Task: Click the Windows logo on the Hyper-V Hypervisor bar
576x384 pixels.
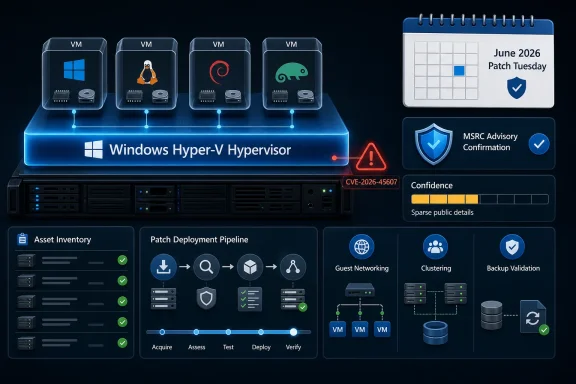Action: coord(94,149)
